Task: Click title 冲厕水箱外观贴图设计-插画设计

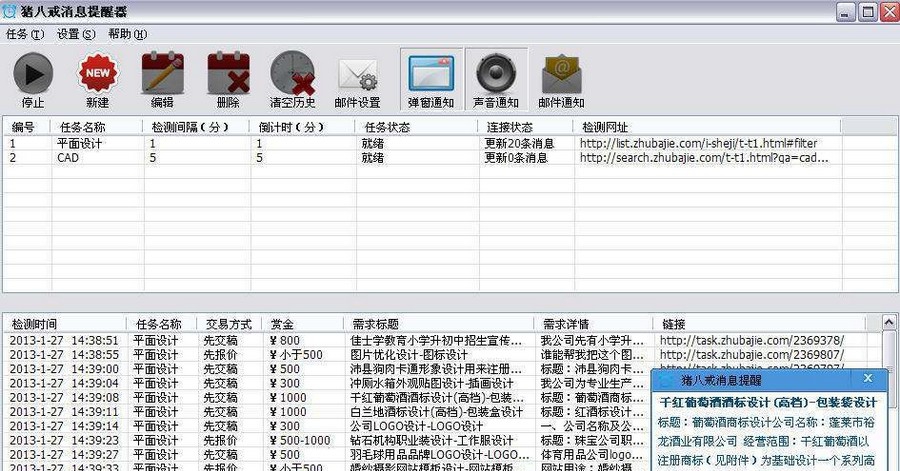Action: click(x=432, y=383)
